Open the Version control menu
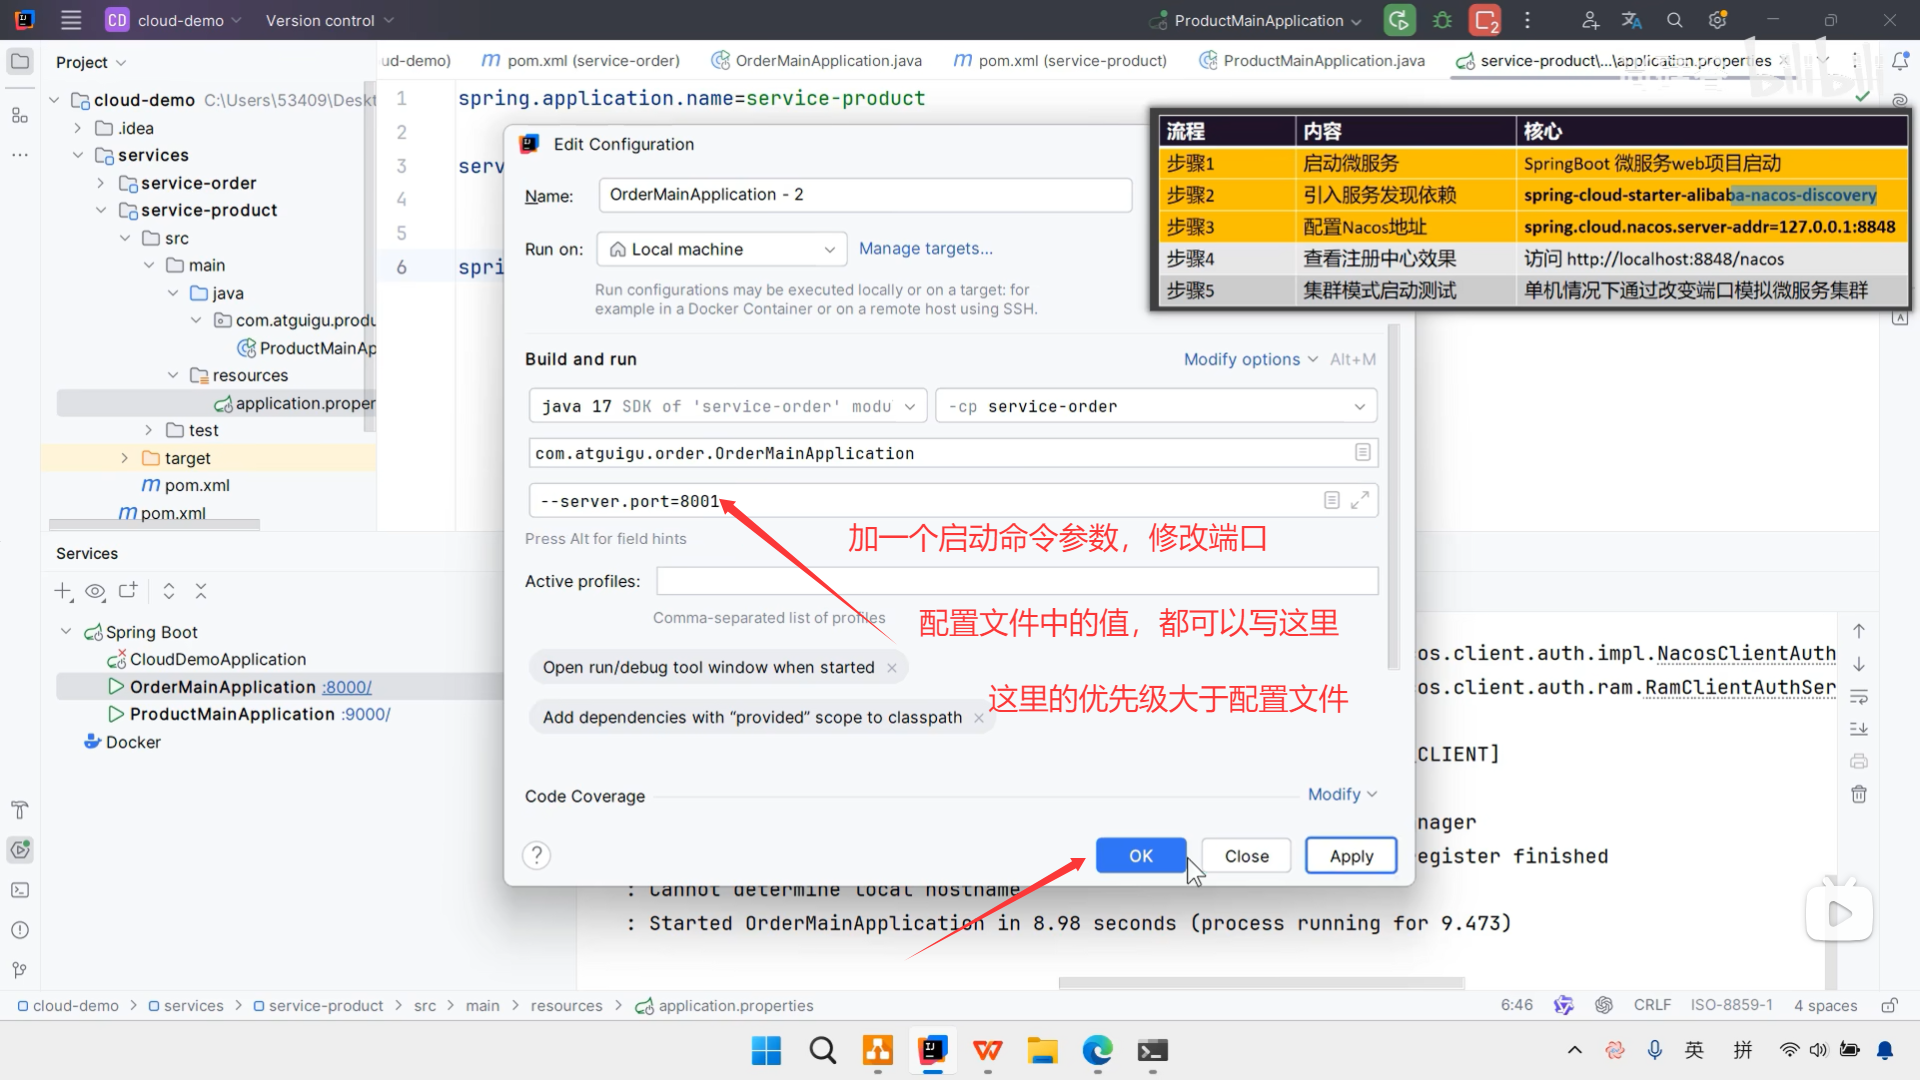This screenshot has width=1920, height=1080. (x=321, y=20)
